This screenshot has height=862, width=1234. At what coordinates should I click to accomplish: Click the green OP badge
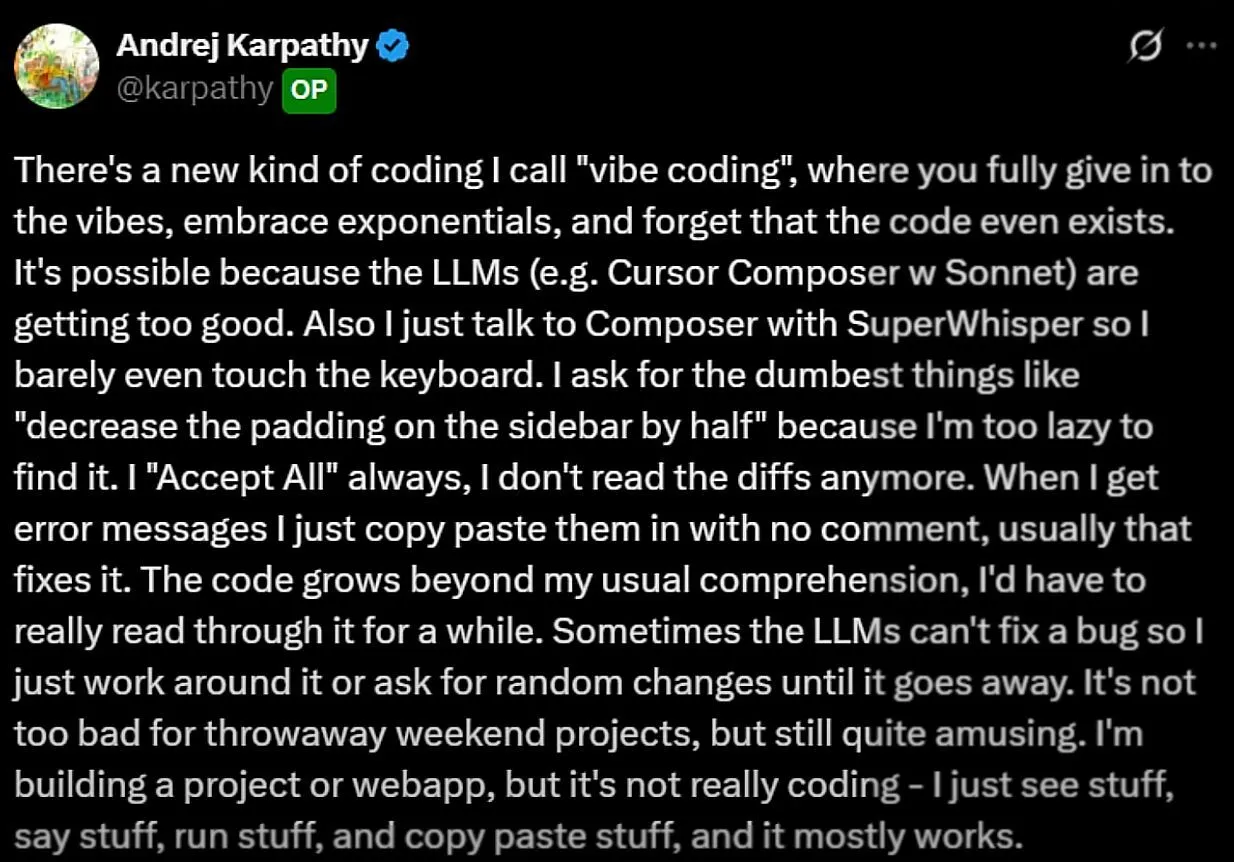309,90
